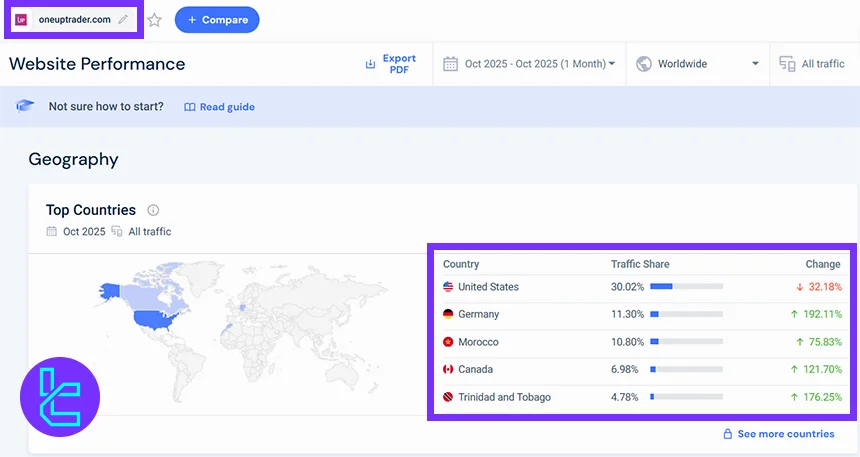
Task: Click the purple logo badge on map
Action: click(60, 397)
